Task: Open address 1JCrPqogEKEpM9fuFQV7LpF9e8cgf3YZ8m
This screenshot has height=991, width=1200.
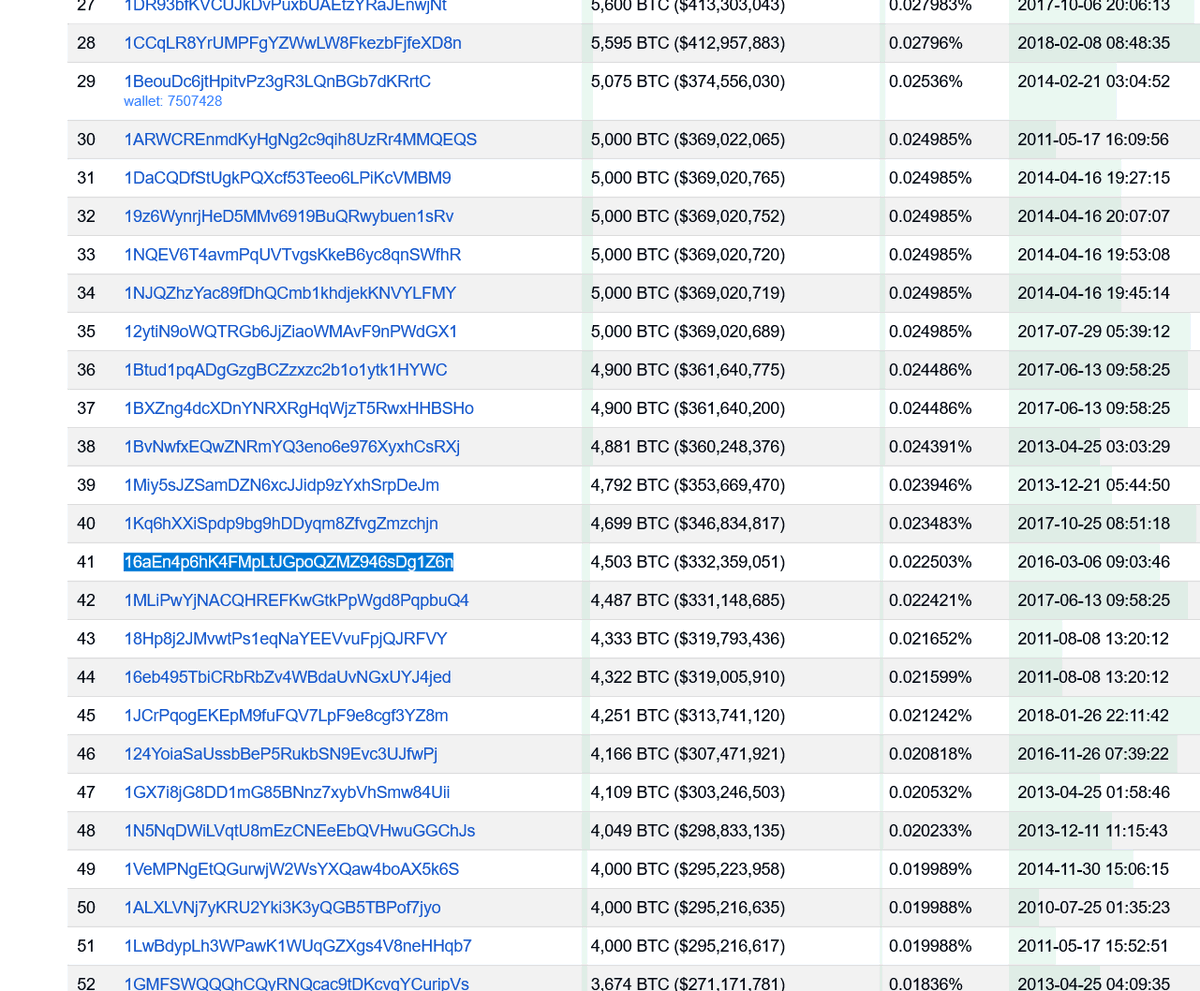Action: pos(286,715)
